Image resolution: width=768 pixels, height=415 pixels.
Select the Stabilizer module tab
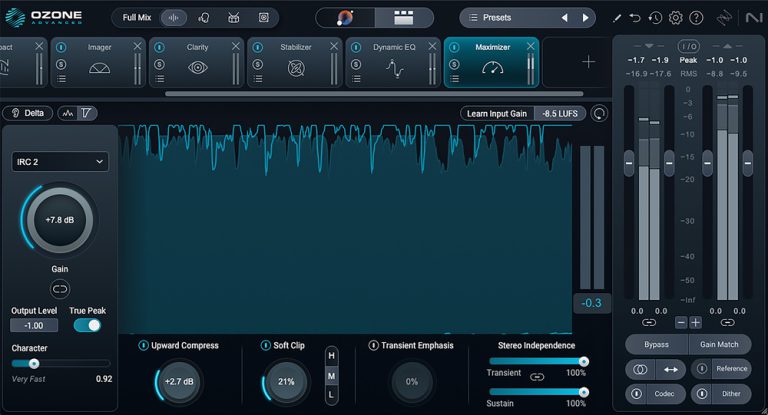[296, 63]
